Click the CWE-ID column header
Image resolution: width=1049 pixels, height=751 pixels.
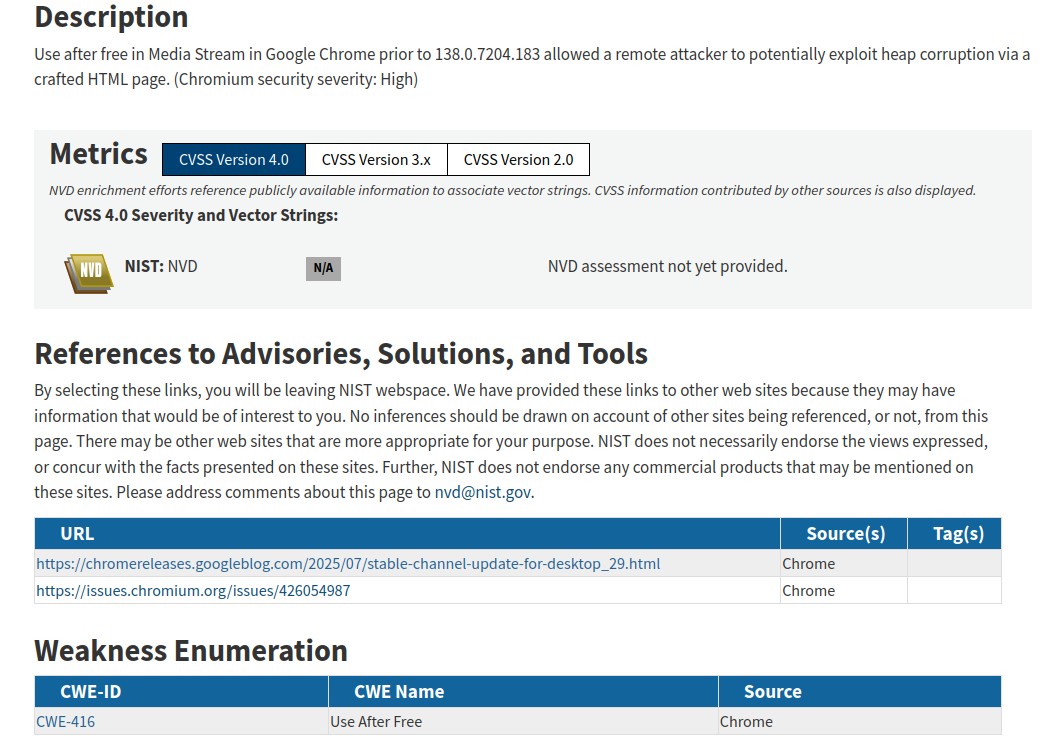(181, 691)
